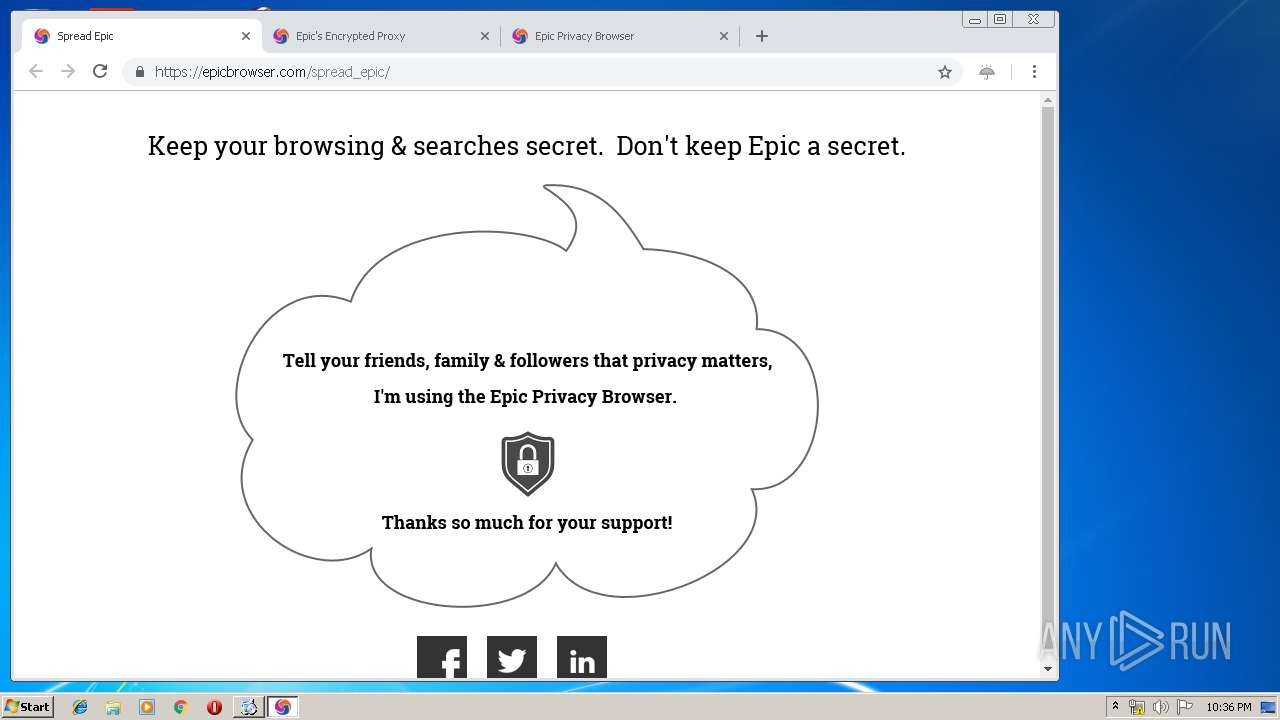Image resolution: width=1280 pixels, height=720 pixels.
Task: Close the Spread Epic tab
Action: (246, 36)
